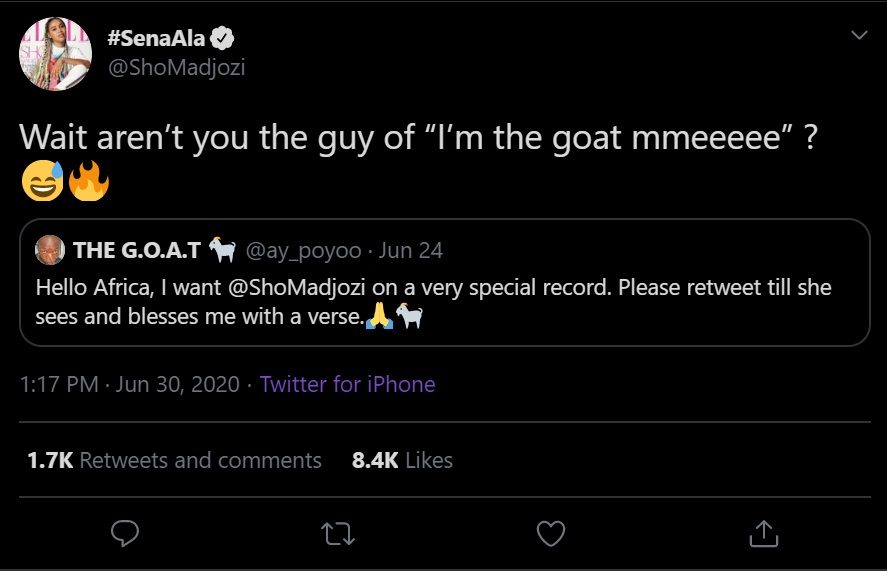887x571 pixels.
Task: Click the goat emoji after THE G.O.A.T
Action: [222, 250]
